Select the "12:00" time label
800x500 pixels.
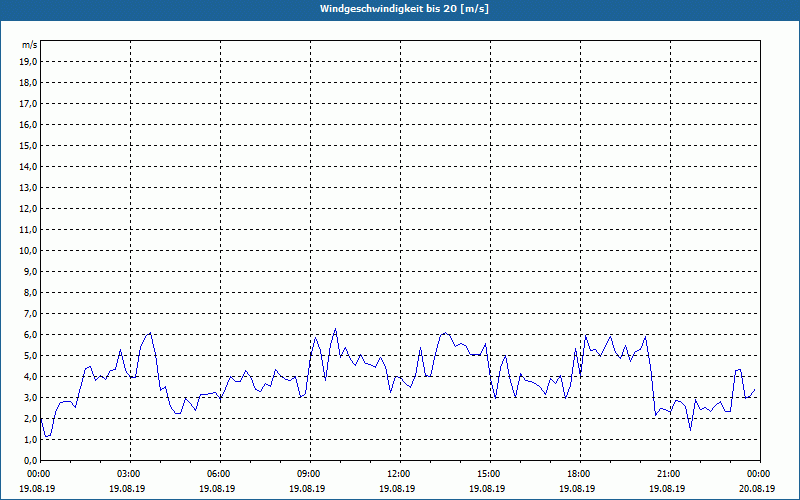coord(400,474)
